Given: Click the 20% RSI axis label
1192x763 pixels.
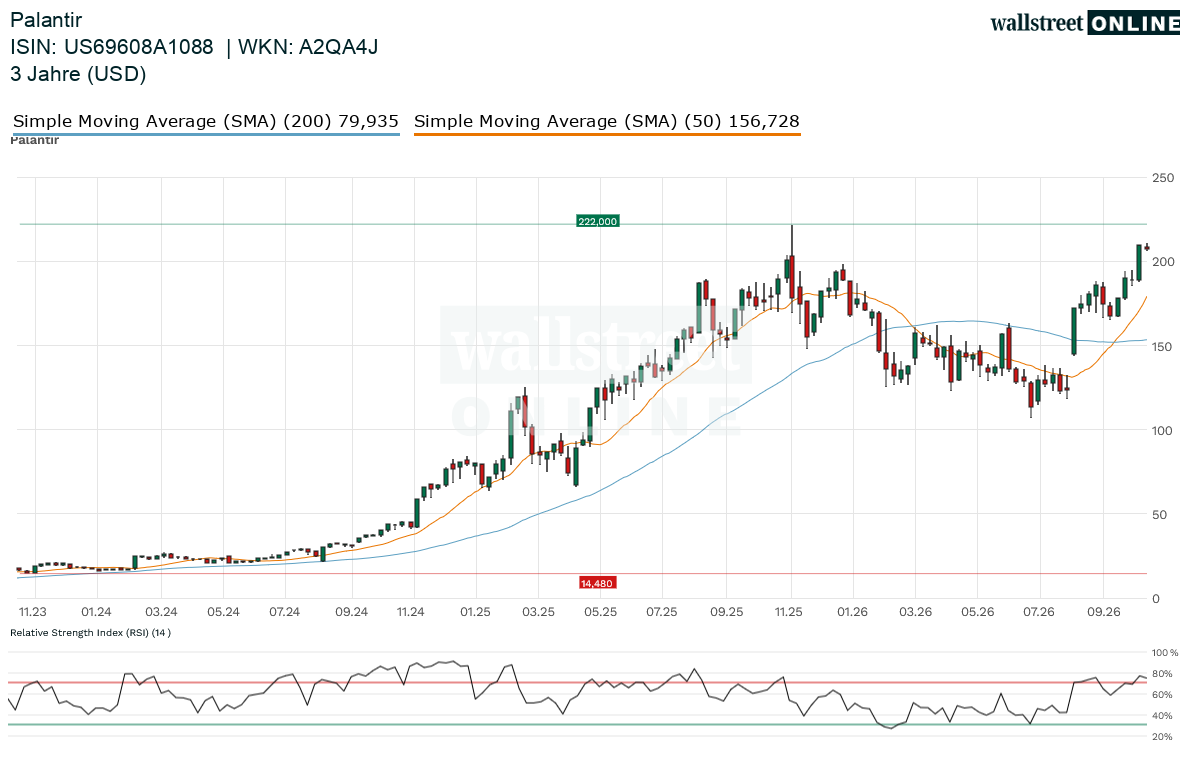Looking at the screenshot, I should tap(1163, 736).
